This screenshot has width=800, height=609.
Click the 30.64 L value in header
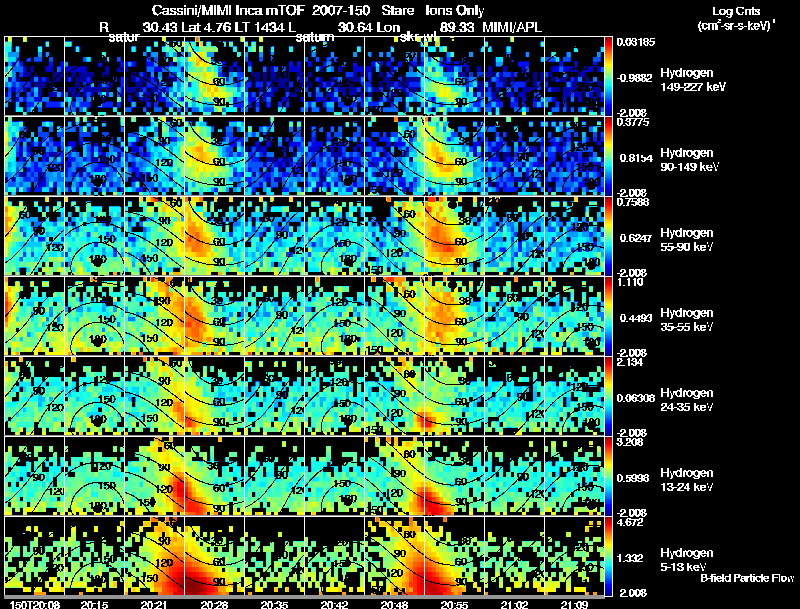tap(356, 27)
